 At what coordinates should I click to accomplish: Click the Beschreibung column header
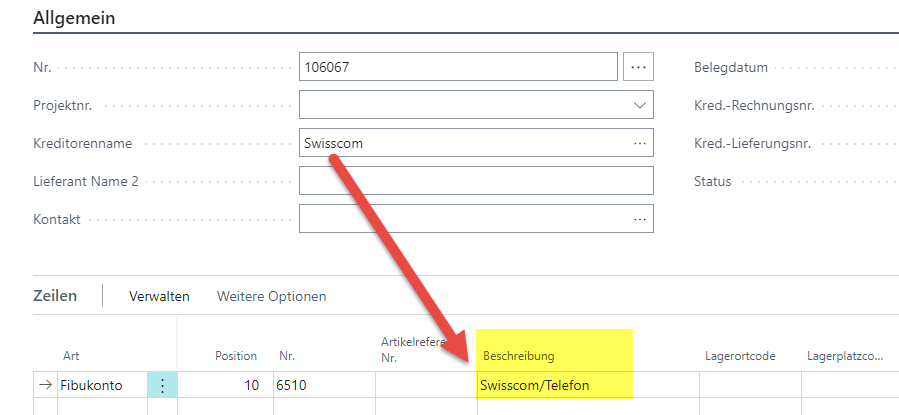519,356
